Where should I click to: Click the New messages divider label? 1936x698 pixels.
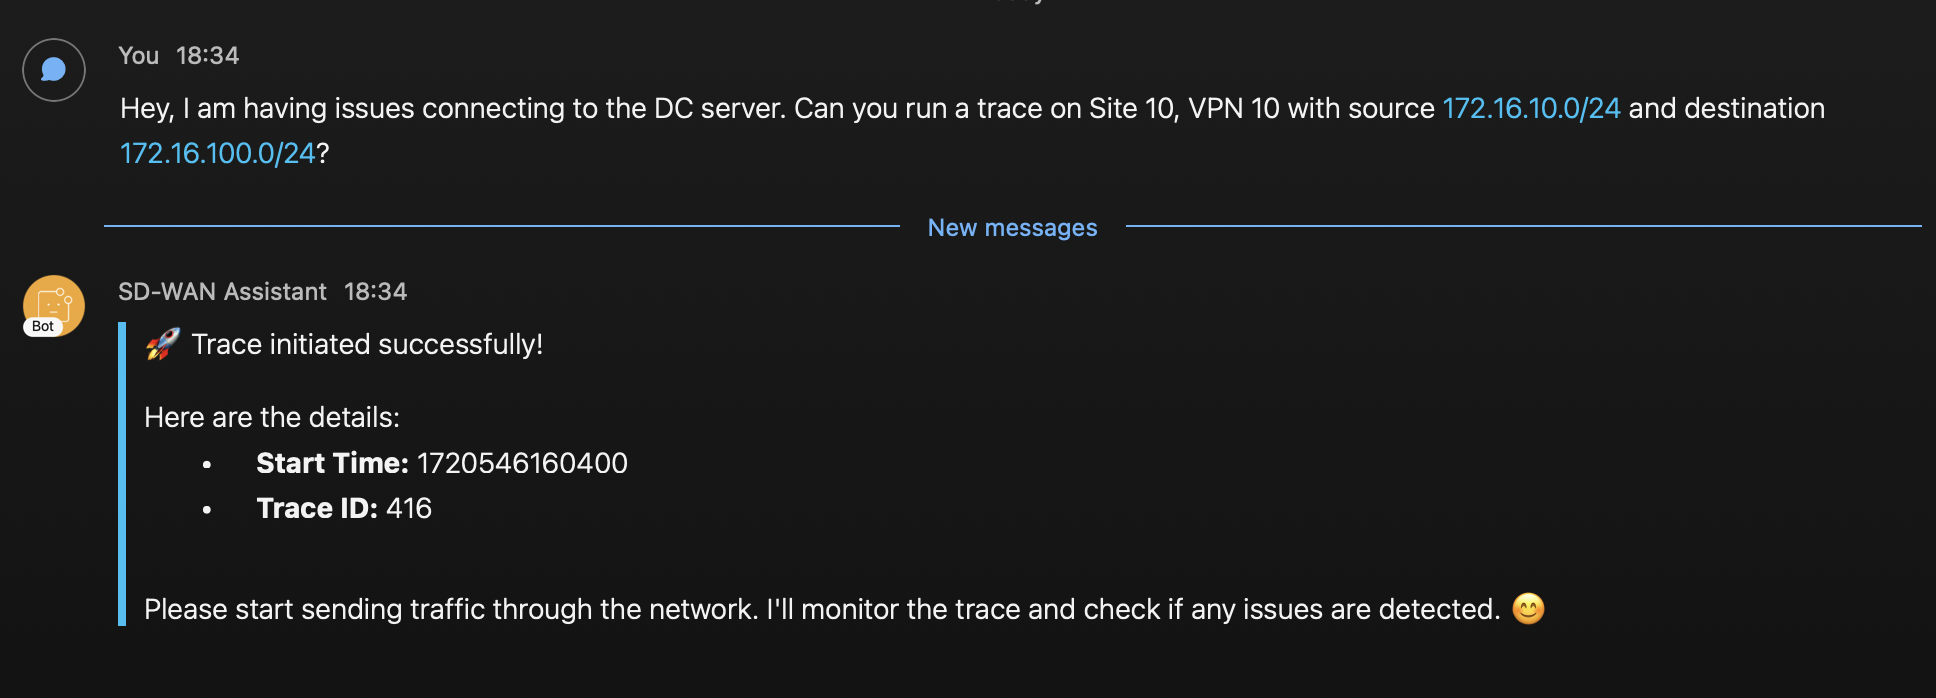pos(1012,228)
